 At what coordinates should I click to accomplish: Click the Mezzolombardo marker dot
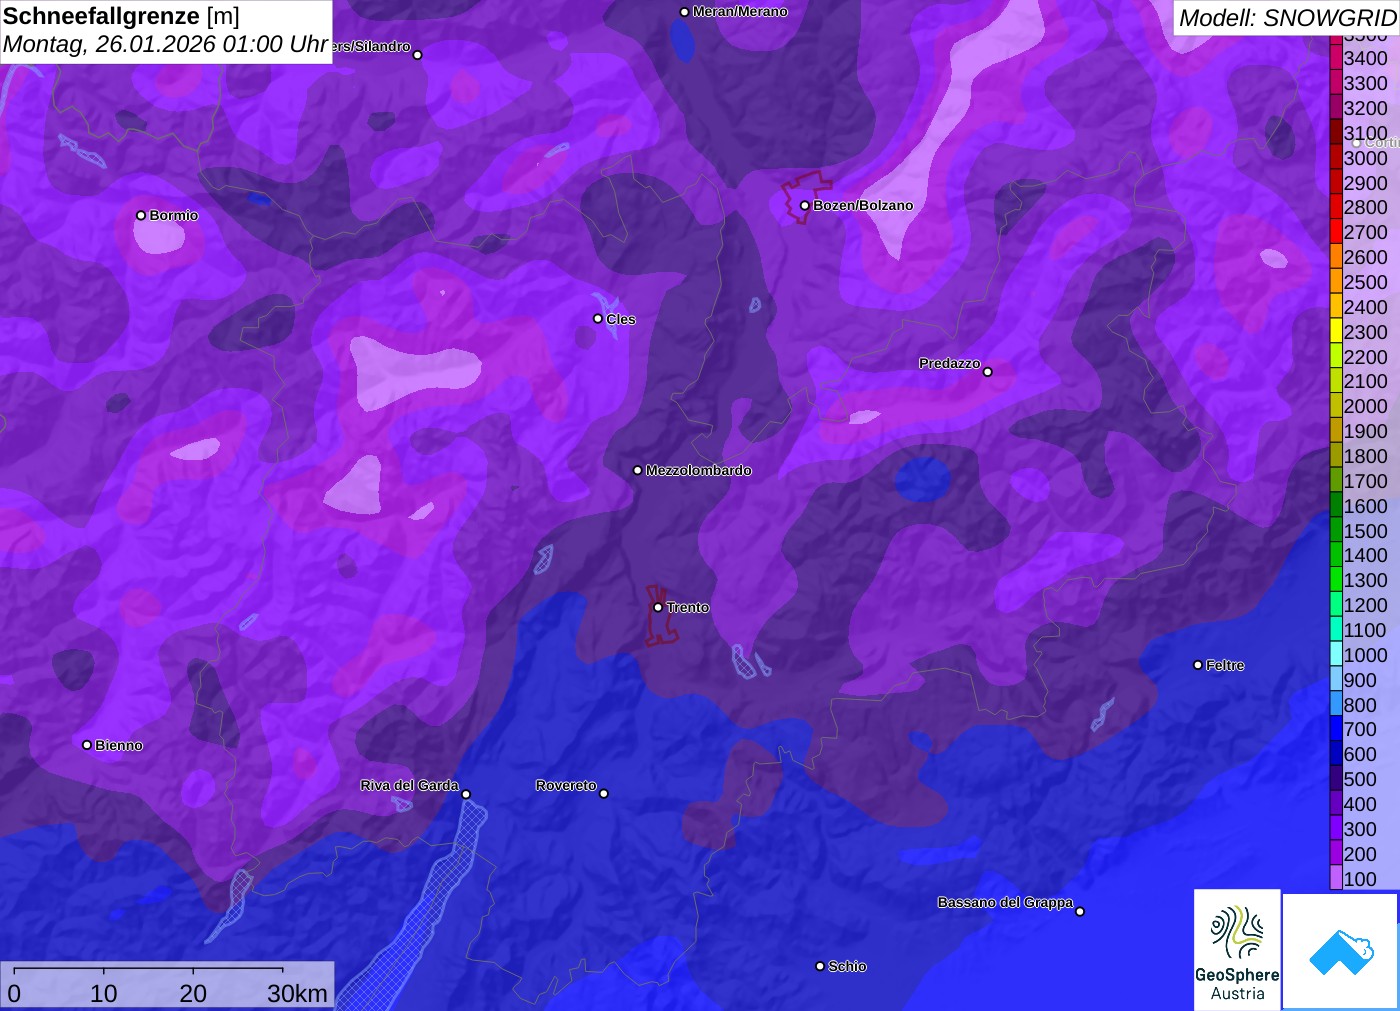point(637,470)
